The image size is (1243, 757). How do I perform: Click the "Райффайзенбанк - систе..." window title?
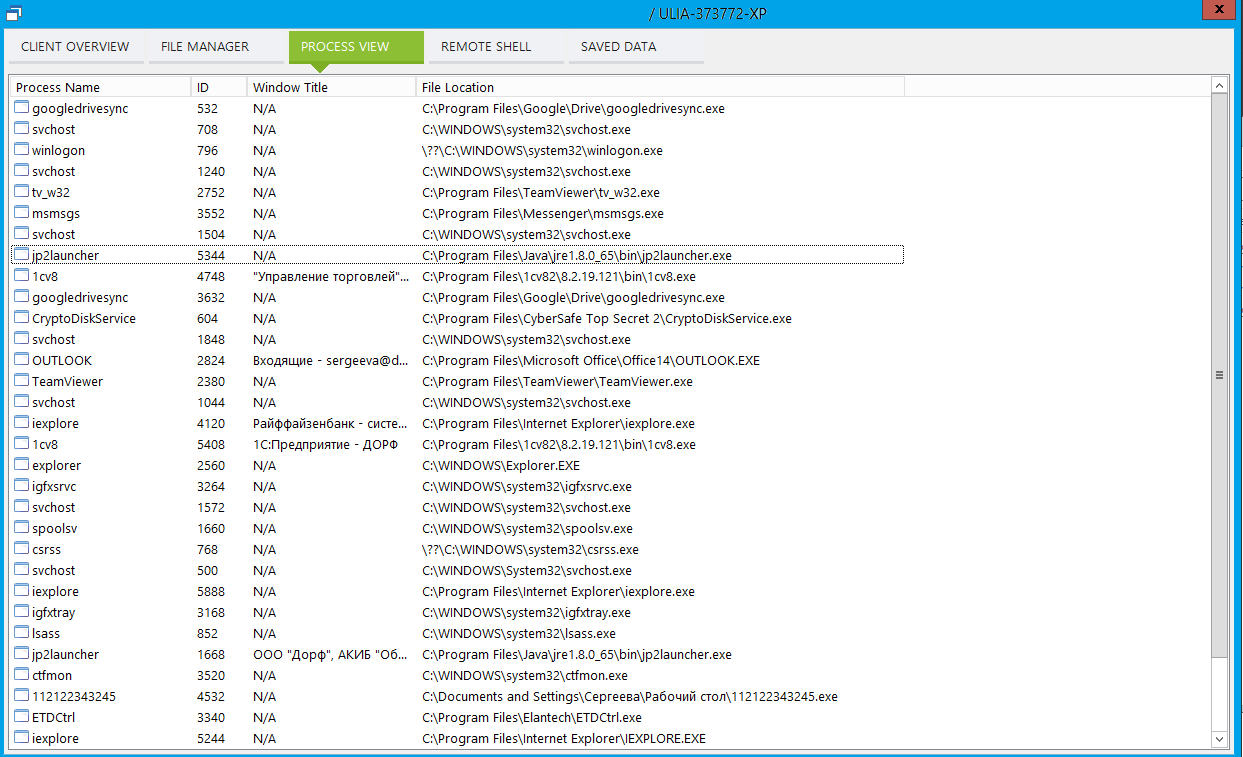click(x=331, y=423)
